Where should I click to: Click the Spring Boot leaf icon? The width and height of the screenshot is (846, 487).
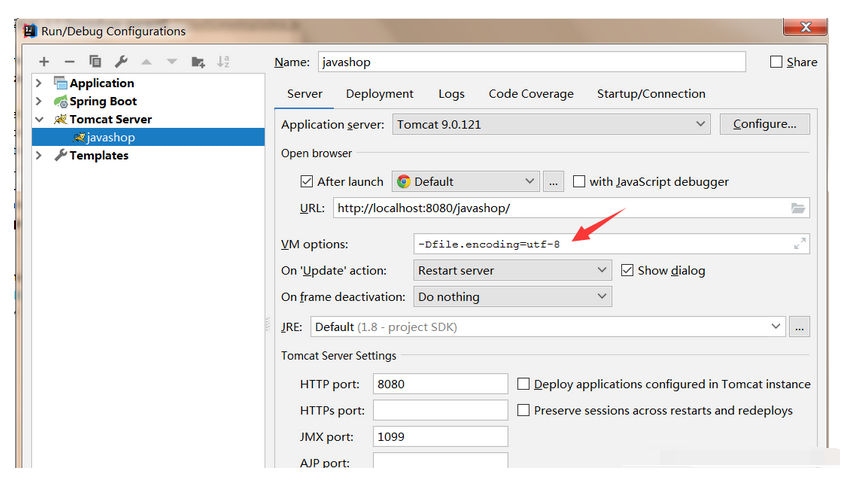[60, 101]
